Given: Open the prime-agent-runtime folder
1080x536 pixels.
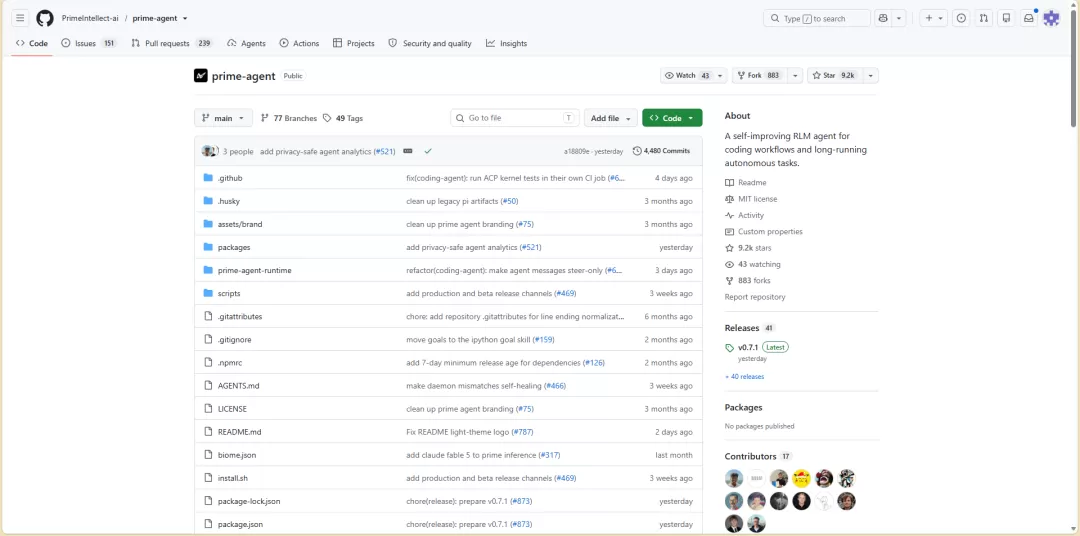Looking at the screenshot, I should coord(254,270).
